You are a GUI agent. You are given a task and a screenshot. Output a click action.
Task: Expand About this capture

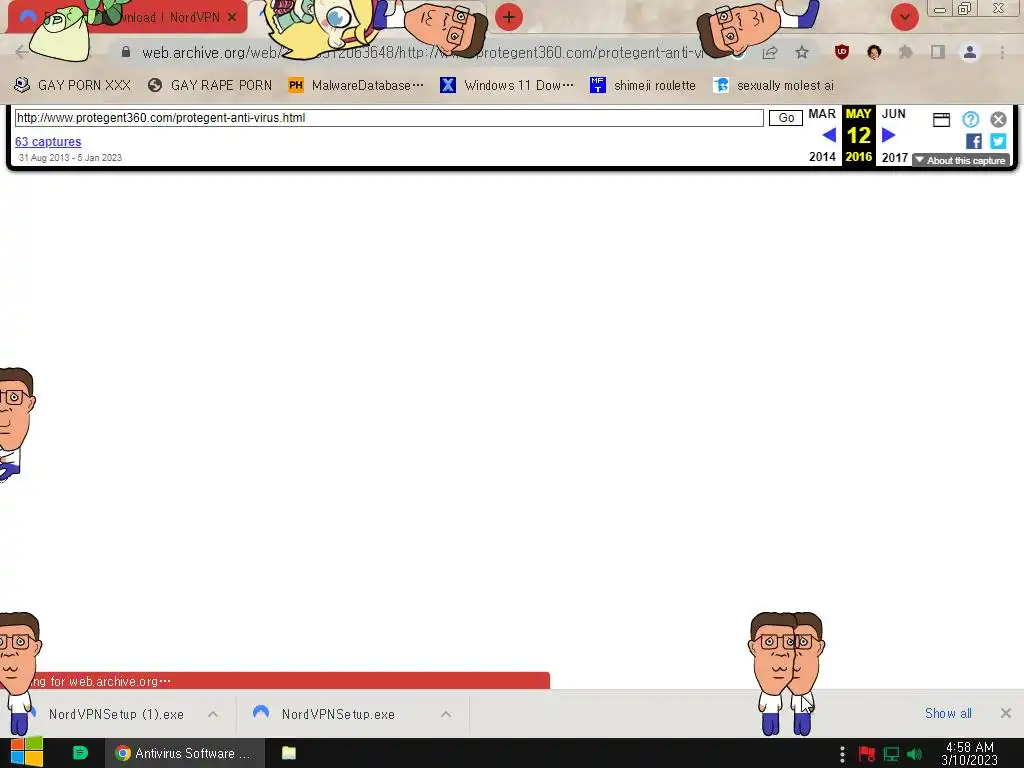pos(961,160)
